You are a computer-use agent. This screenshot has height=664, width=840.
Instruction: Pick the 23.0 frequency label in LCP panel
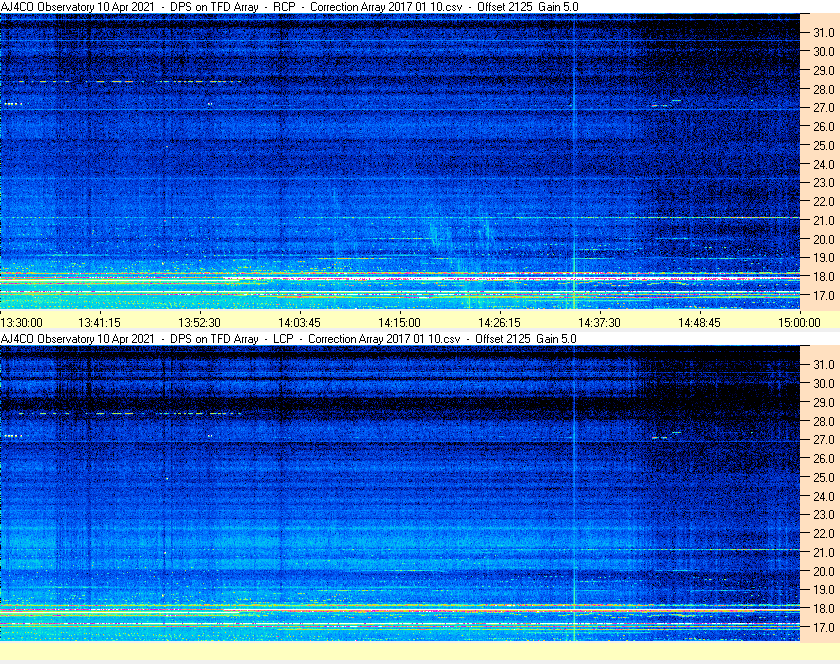coord(824,514)
